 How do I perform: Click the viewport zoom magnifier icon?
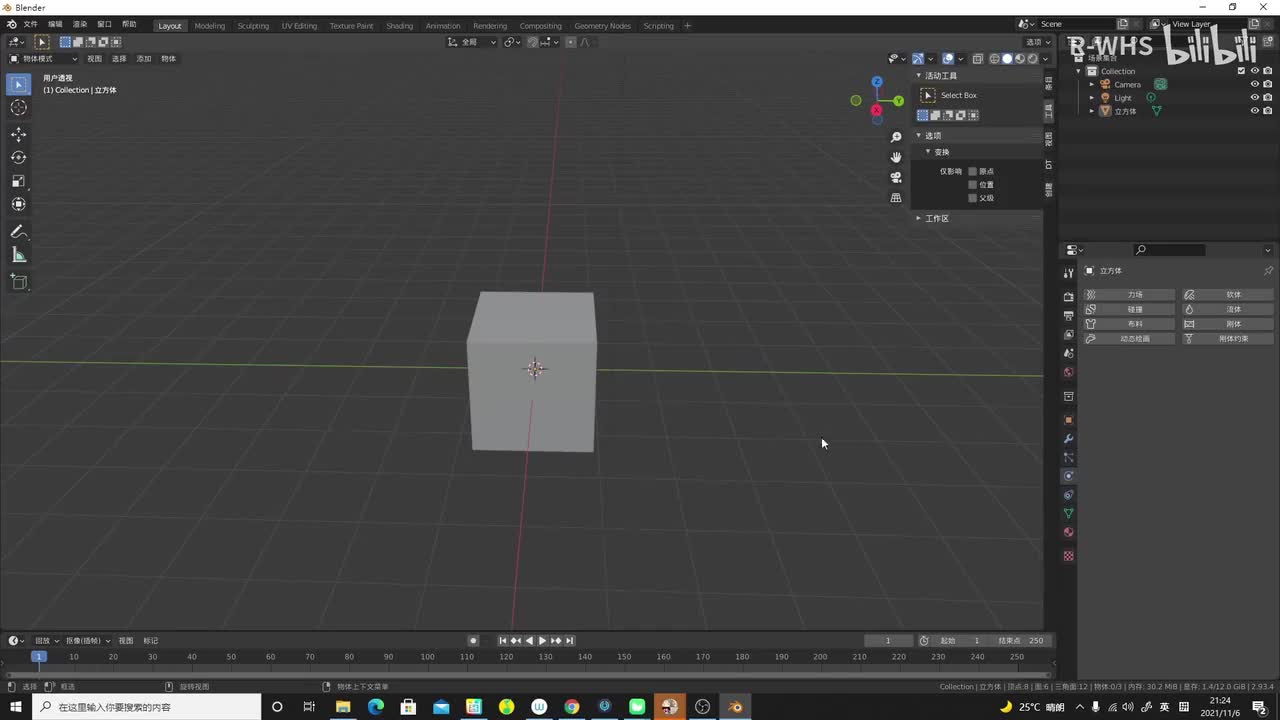pyautogui.click(x=896, y=137)
